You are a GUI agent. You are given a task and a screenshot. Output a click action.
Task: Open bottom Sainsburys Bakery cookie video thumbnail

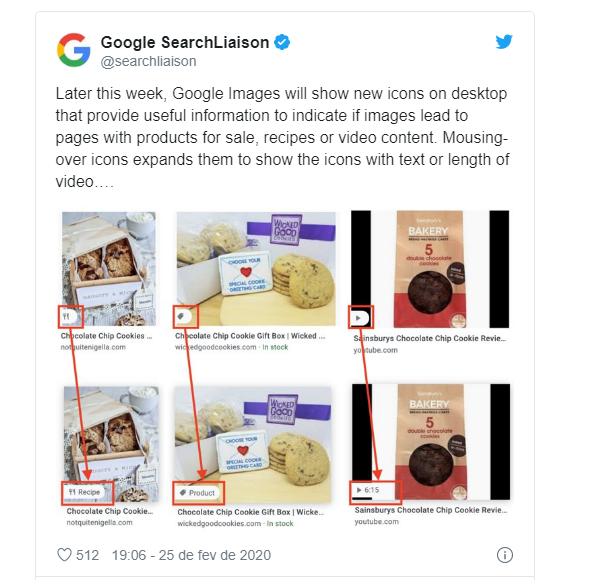(x=431, y=442)
